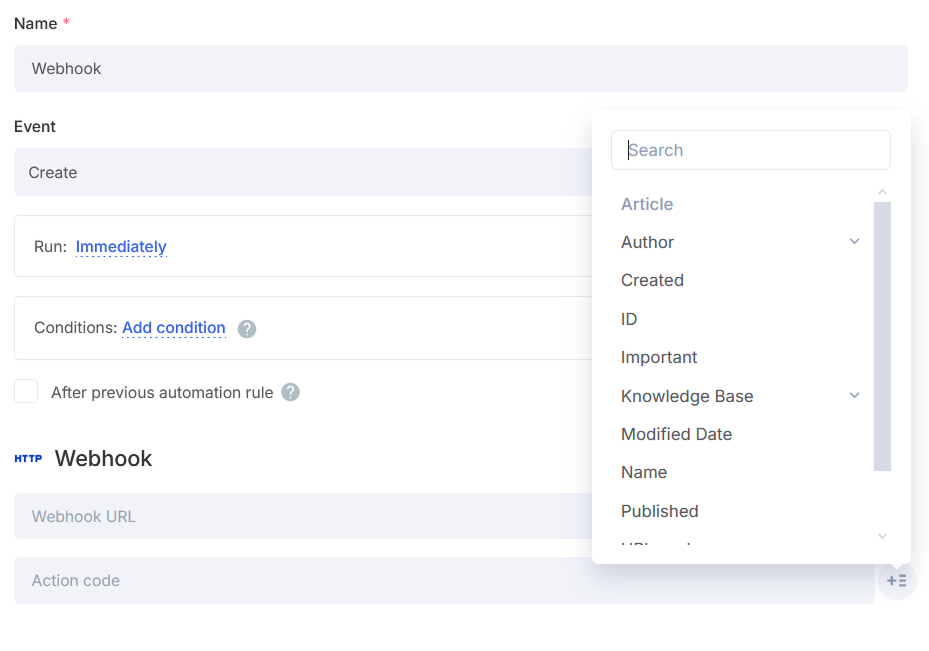
Task: Open the Event dropdown showing Create
Action: (x=300, y=172)
